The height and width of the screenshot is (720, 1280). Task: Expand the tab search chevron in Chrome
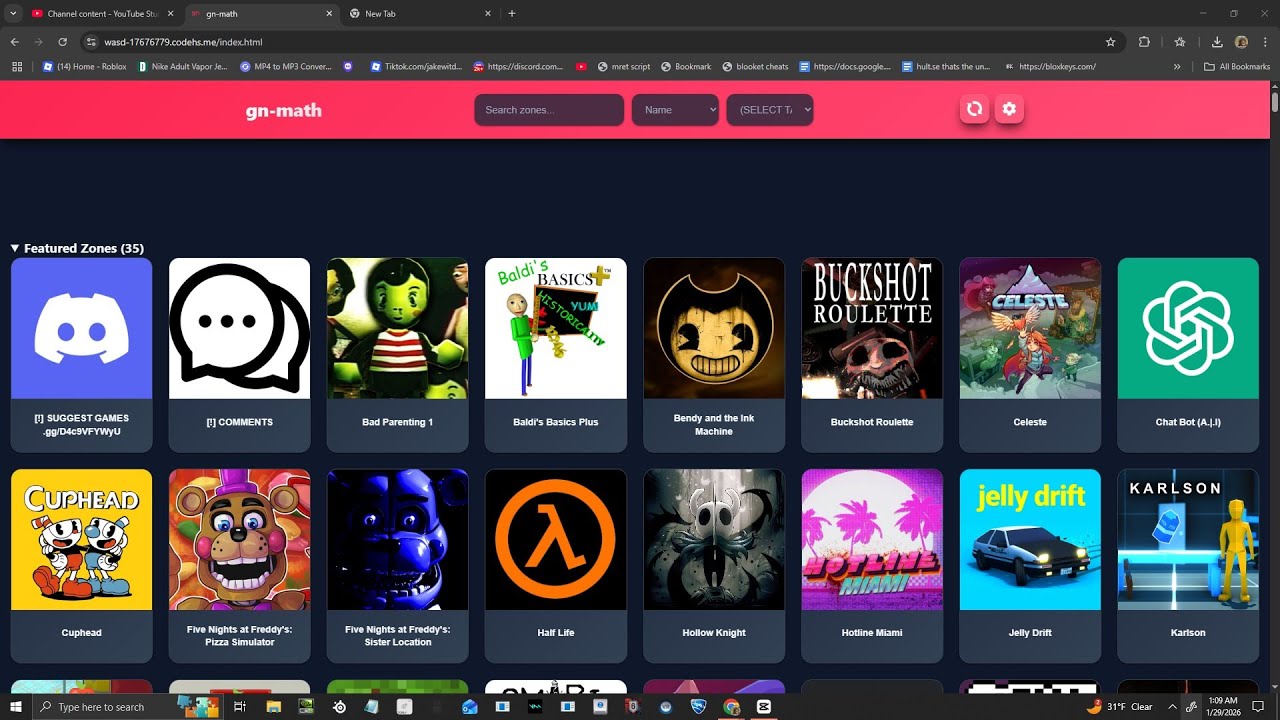coord(13,14)
